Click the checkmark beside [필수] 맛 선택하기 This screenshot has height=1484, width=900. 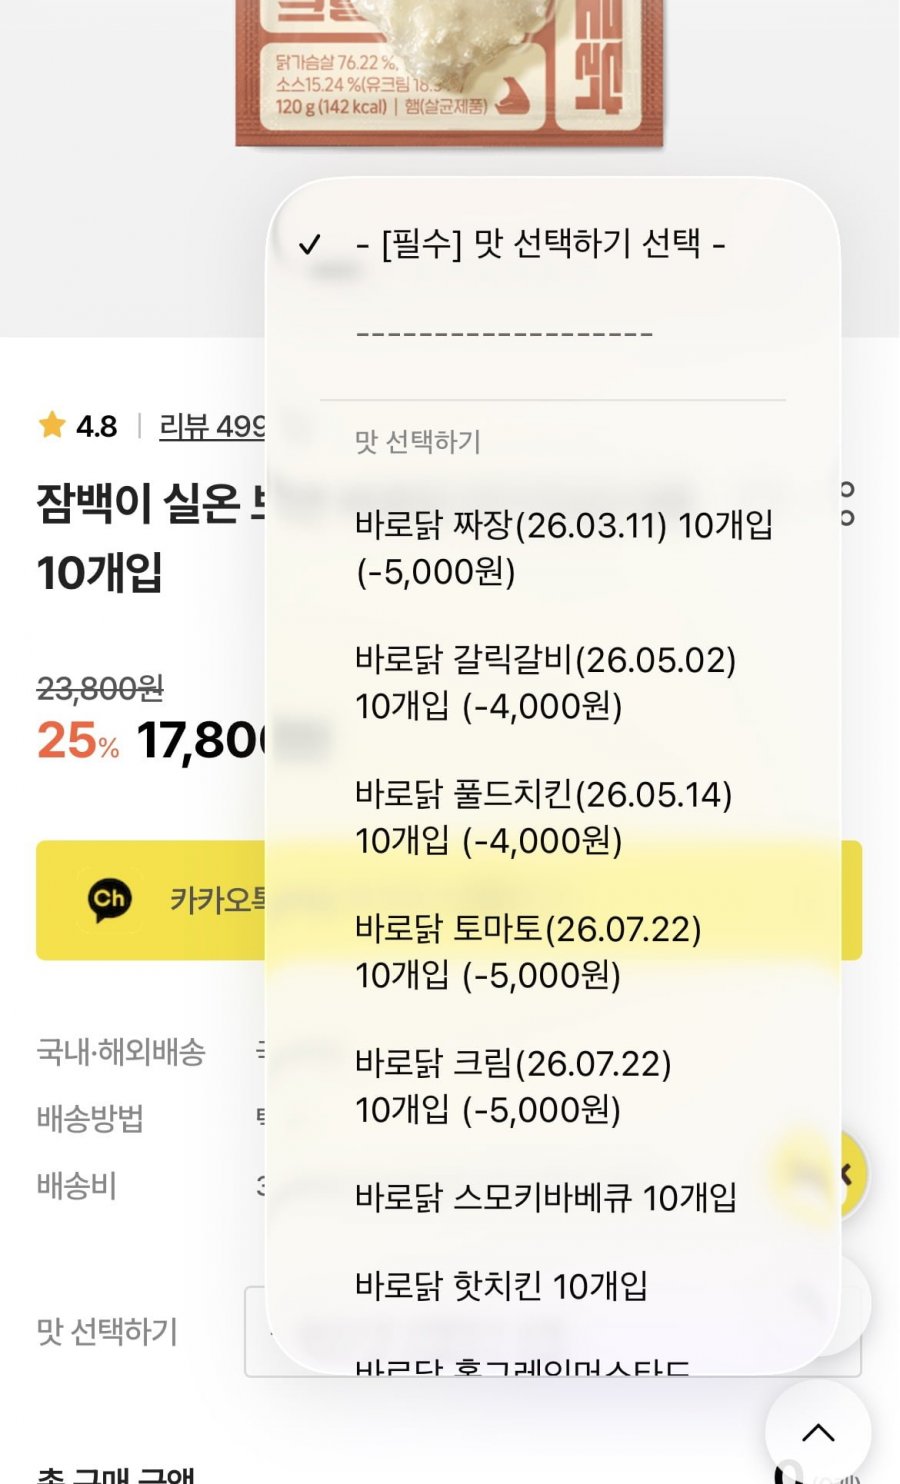click(310, 244)
